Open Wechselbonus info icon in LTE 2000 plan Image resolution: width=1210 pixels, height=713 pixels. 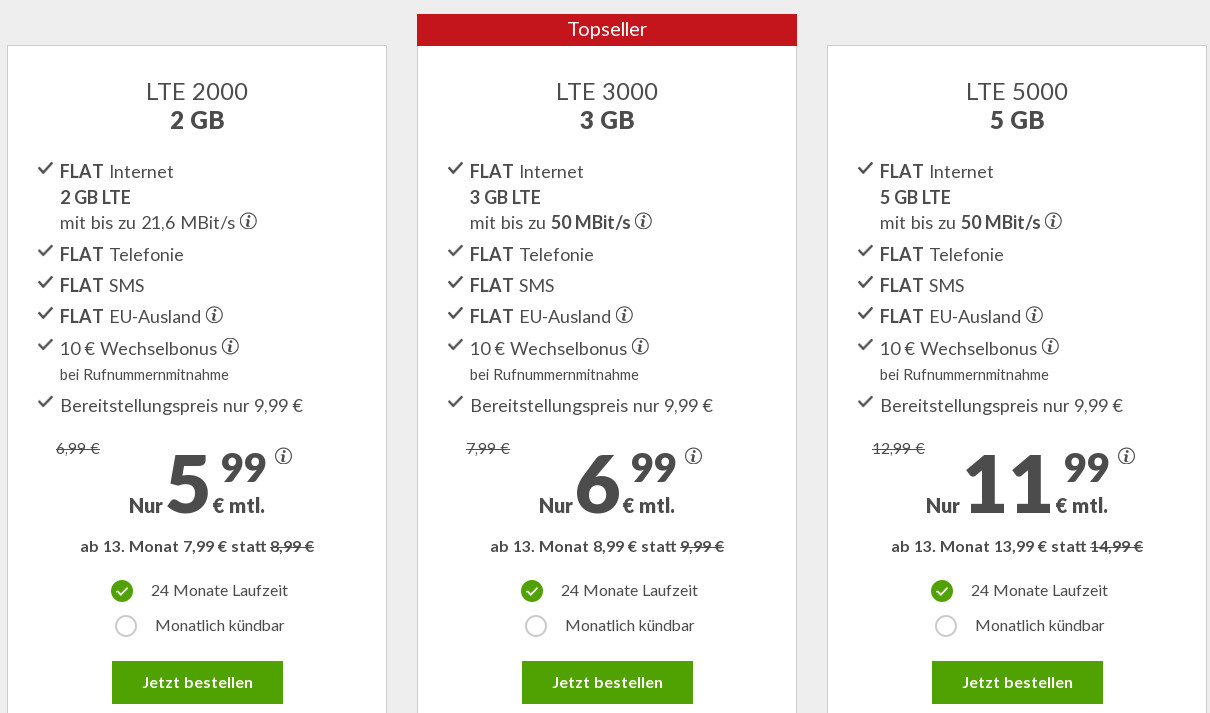pos(230,347)
